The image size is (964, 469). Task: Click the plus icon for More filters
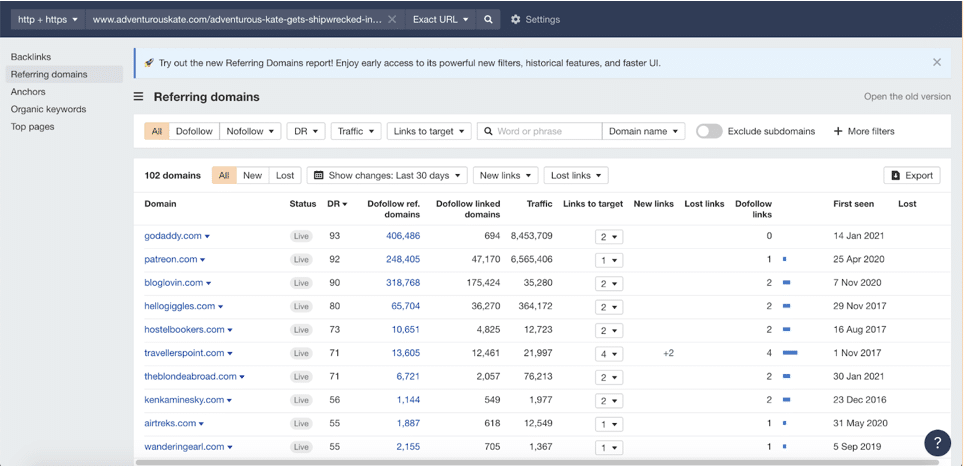pos(838,131)
